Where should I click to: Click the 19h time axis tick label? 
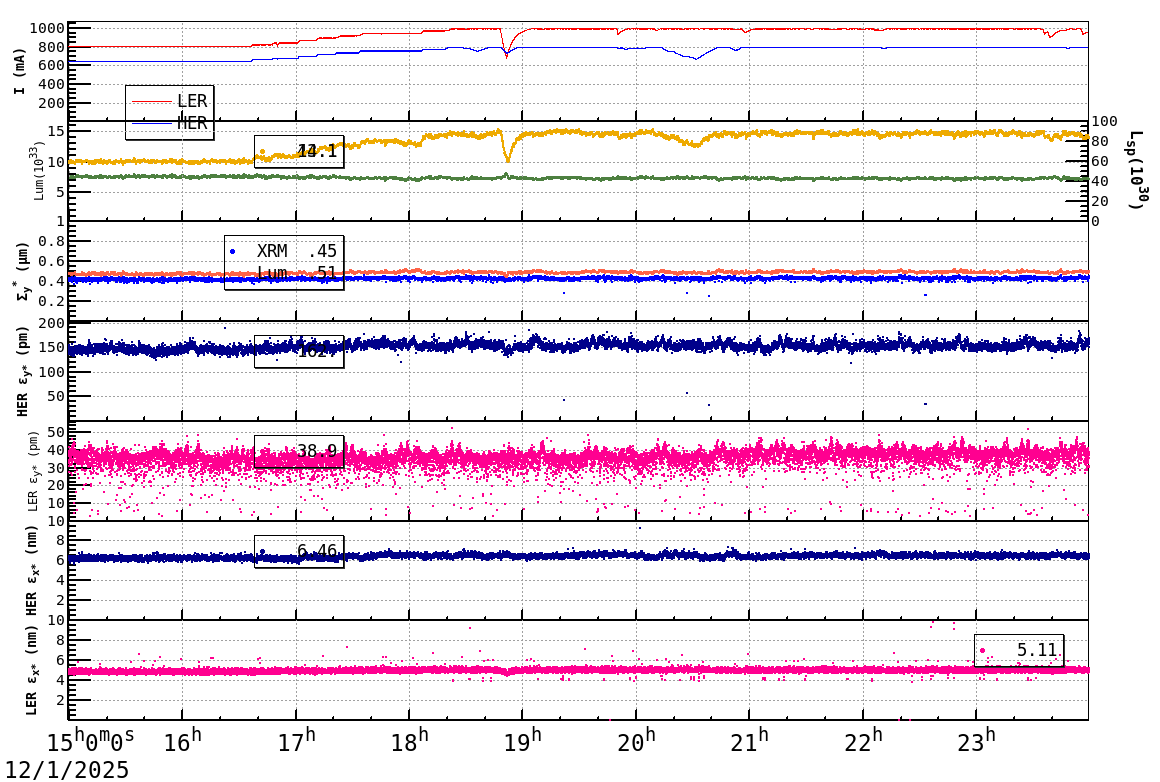pyautogui.click(x=522, y=741)
